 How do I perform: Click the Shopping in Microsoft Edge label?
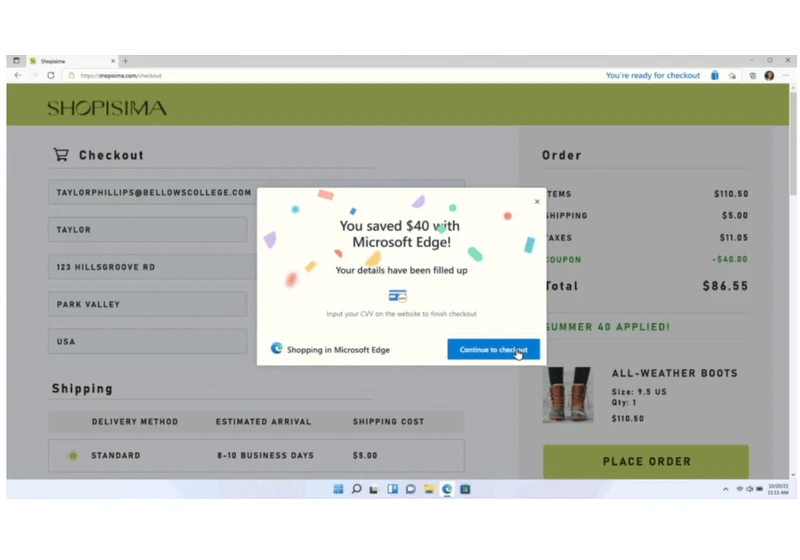[x=338, y=349]
